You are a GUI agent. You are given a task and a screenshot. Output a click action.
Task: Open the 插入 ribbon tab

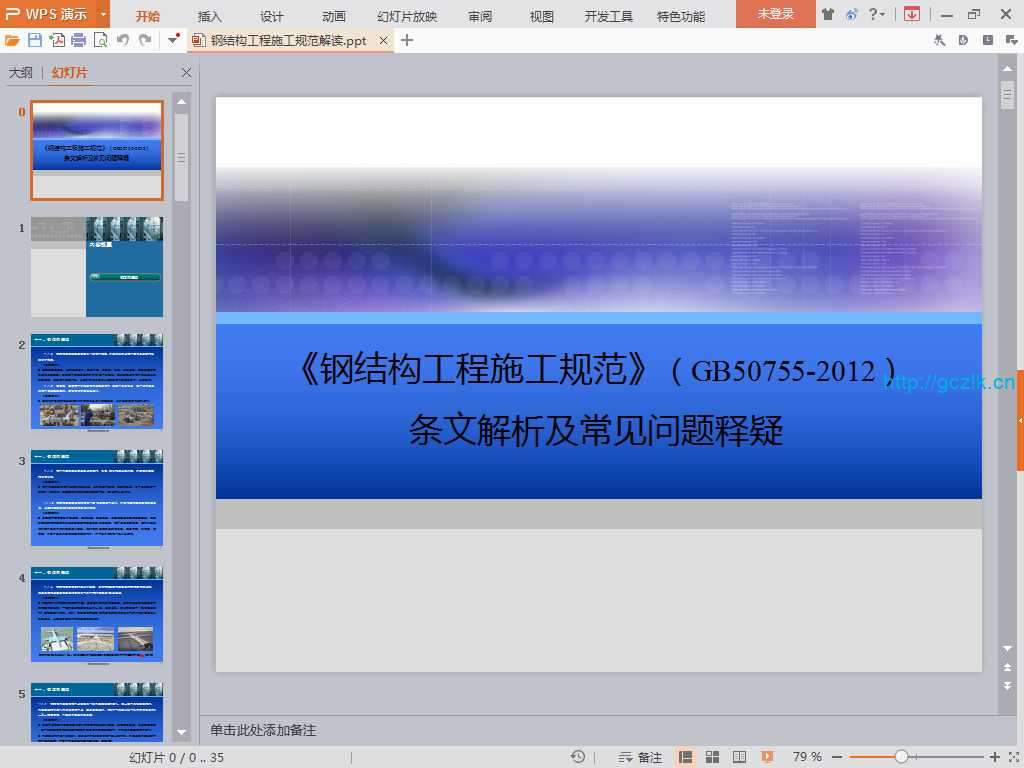coord(210,16)
